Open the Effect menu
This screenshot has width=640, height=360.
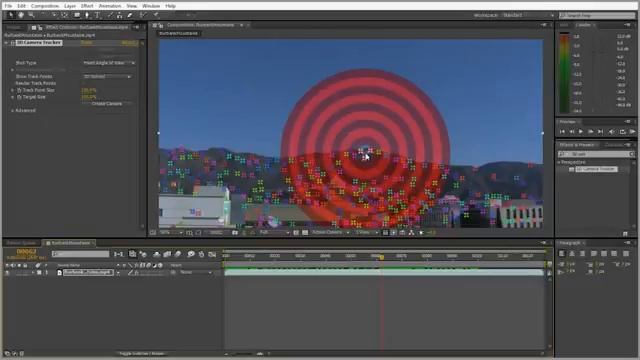point(87,6)
